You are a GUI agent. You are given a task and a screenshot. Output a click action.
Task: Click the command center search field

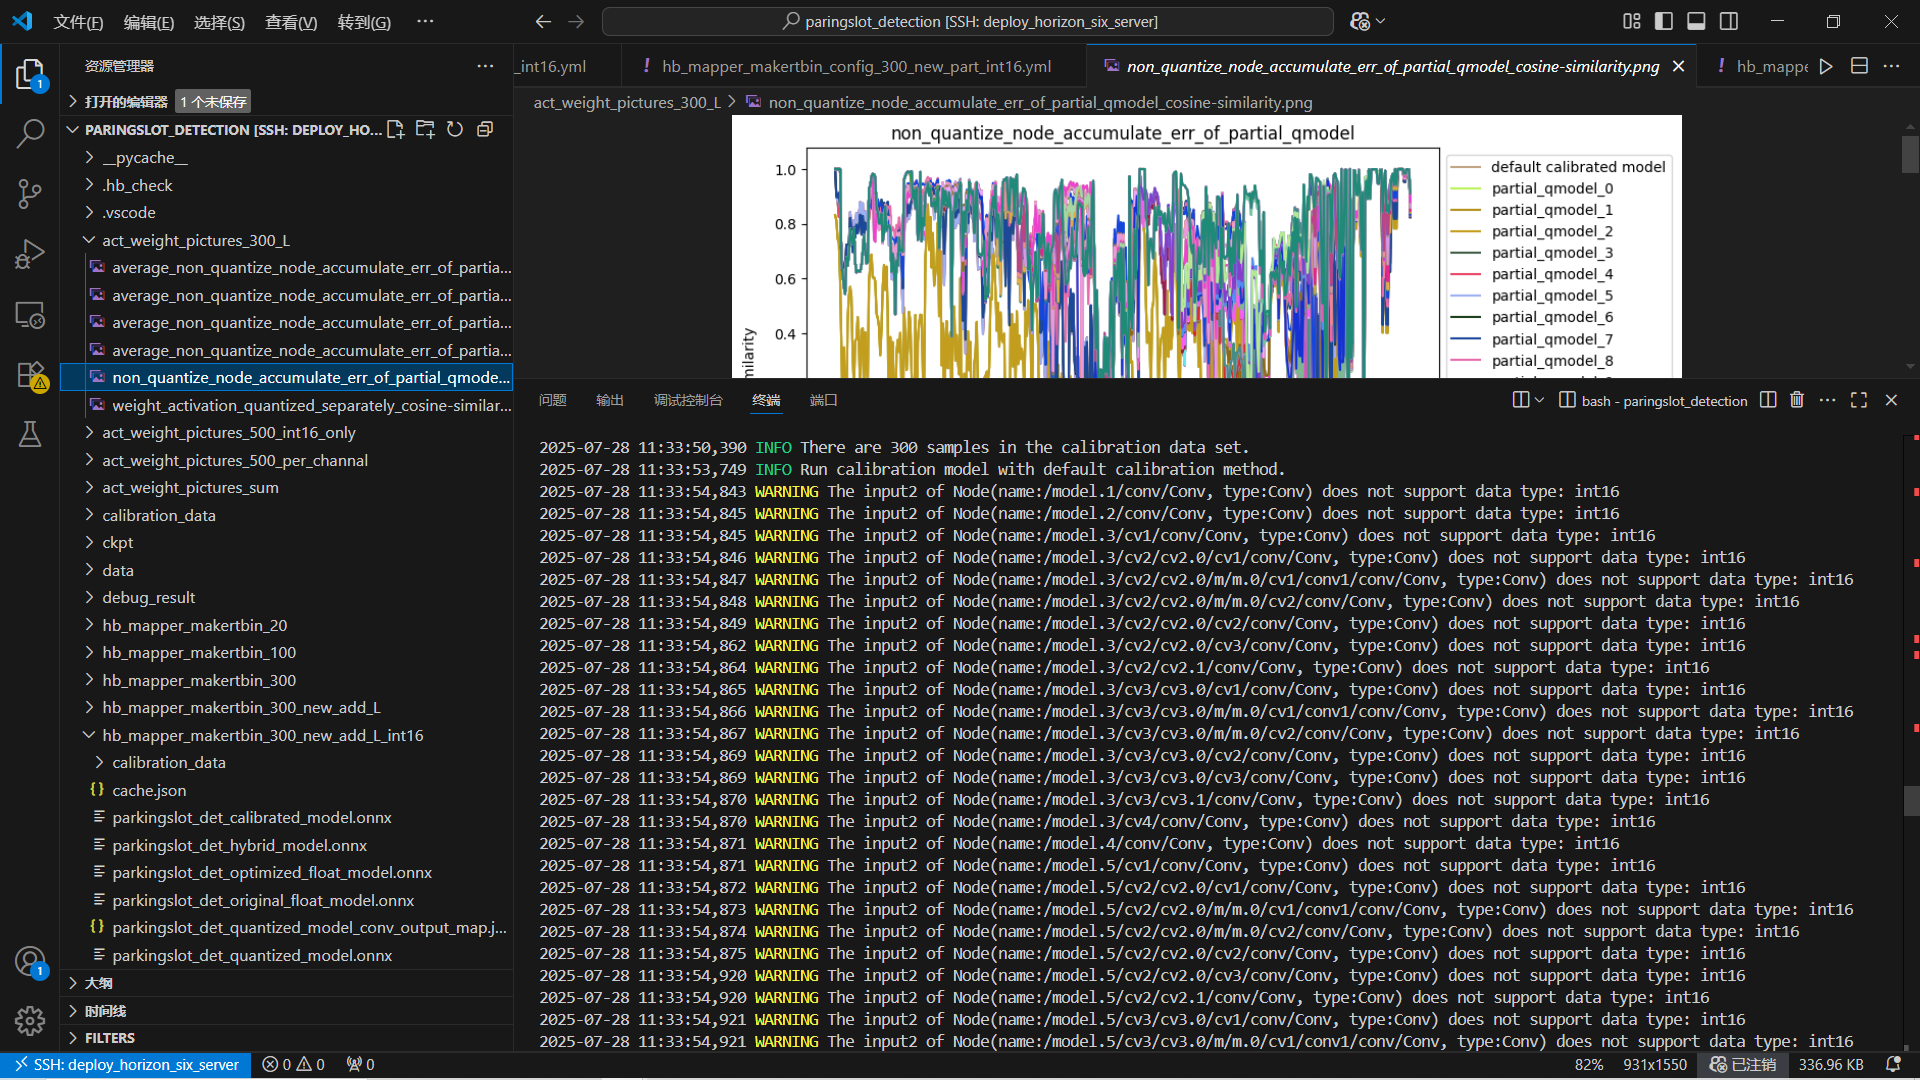pyautogui.click(x=968, y=21)
